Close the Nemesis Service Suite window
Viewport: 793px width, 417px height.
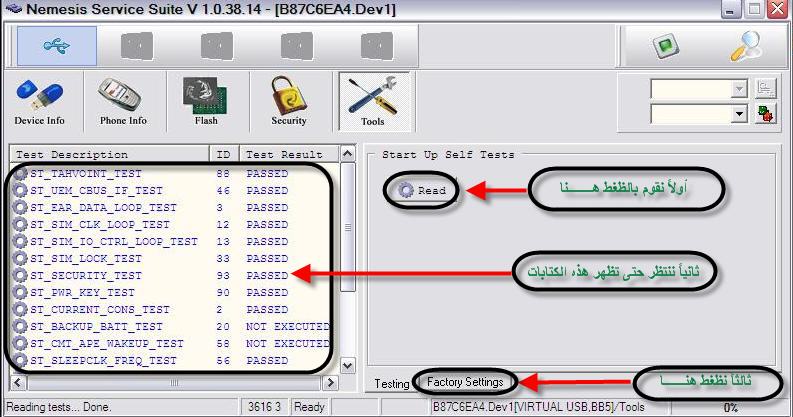click(778, 9)
